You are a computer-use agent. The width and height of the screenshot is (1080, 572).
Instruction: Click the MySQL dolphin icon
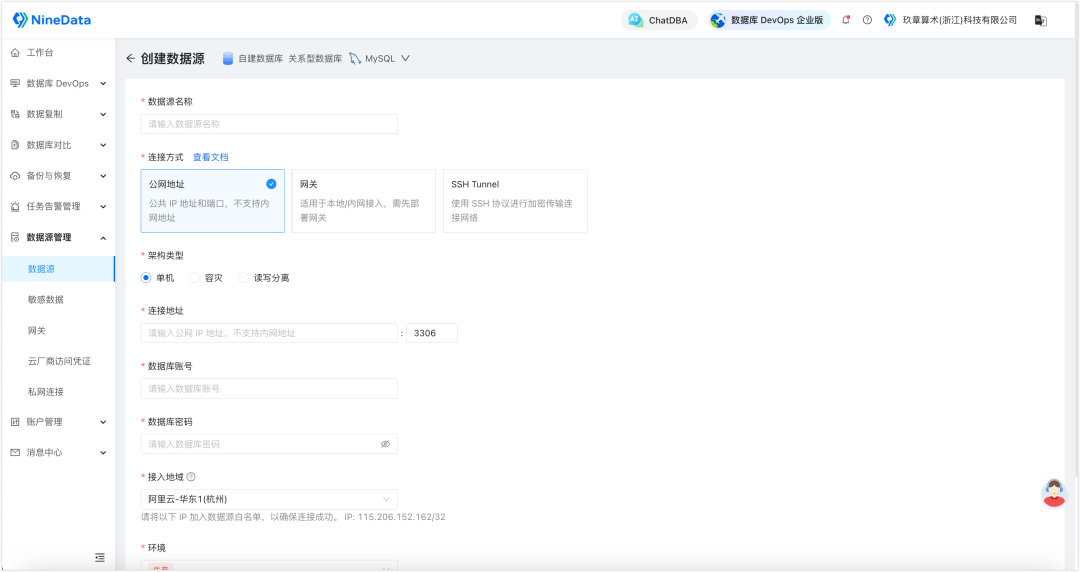(x=355, y=59)
